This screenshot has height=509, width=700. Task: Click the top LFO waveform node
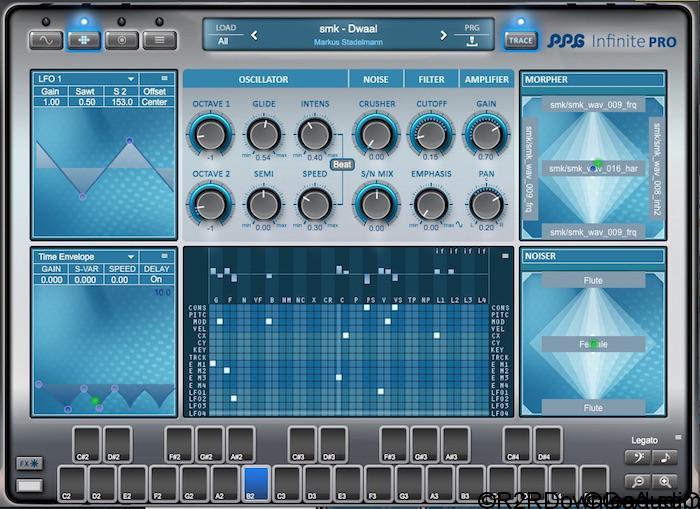point(129,140)
